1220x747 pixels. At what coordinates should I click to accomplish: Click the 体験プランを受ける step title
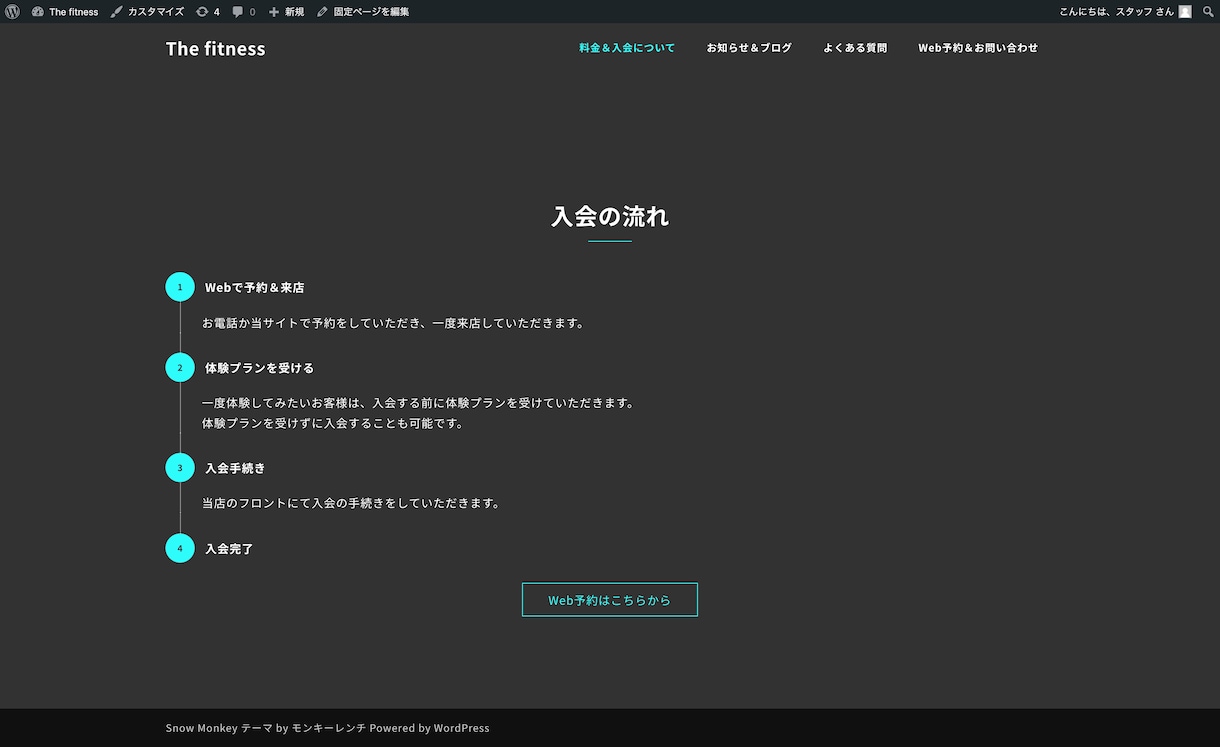(260, 368)
